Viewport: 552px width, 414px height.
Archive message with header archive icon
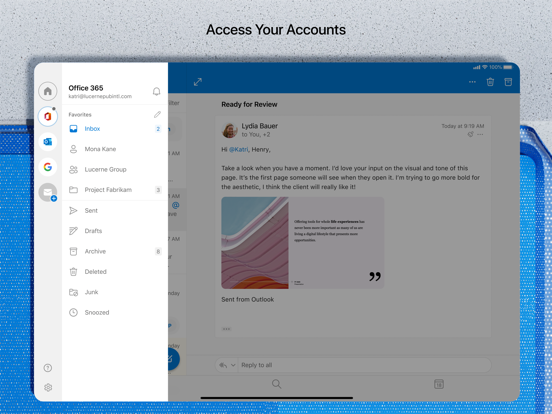[508, 82]
